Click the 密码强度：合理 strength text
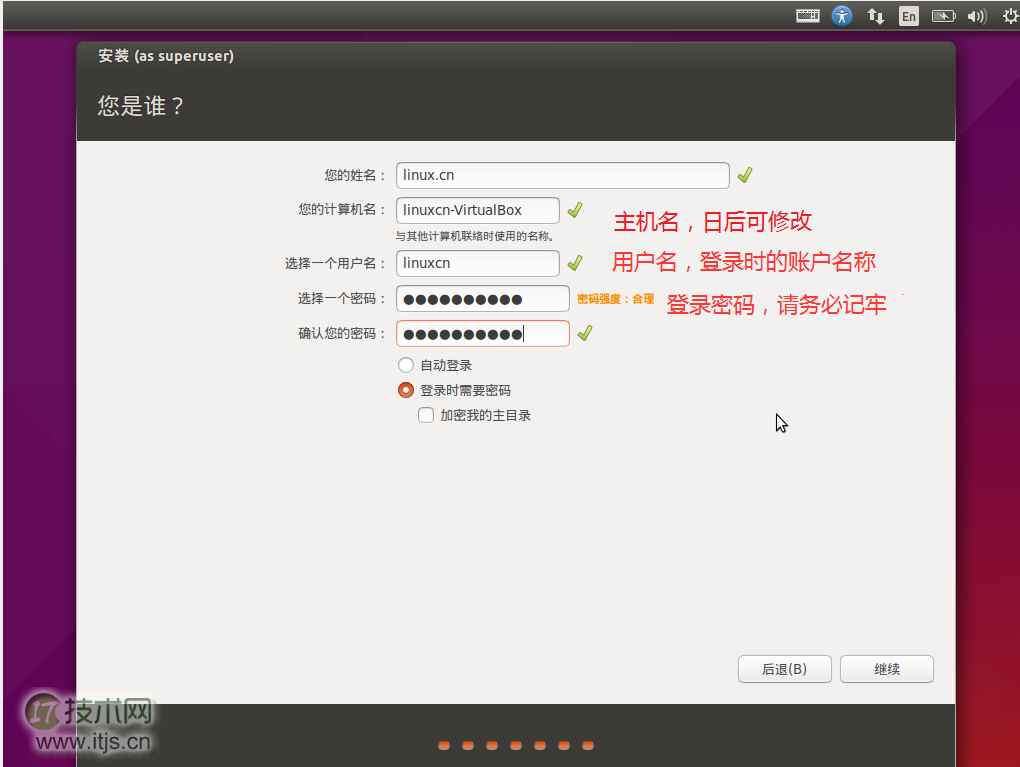Screen dimensions: 1020x767 615,299
